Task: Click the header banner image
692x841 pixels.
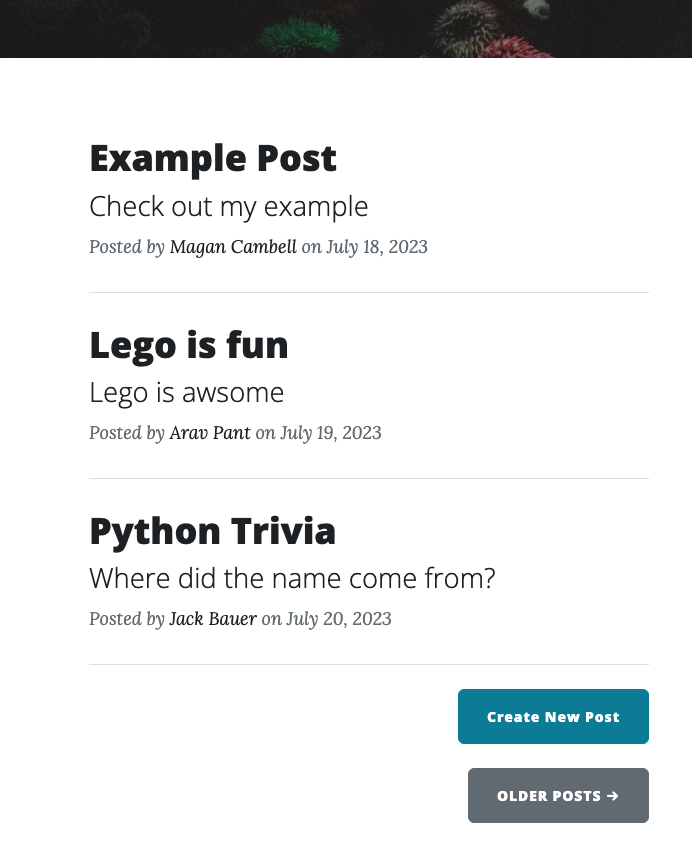Action: pyautogui.click(x=346, y=28)
